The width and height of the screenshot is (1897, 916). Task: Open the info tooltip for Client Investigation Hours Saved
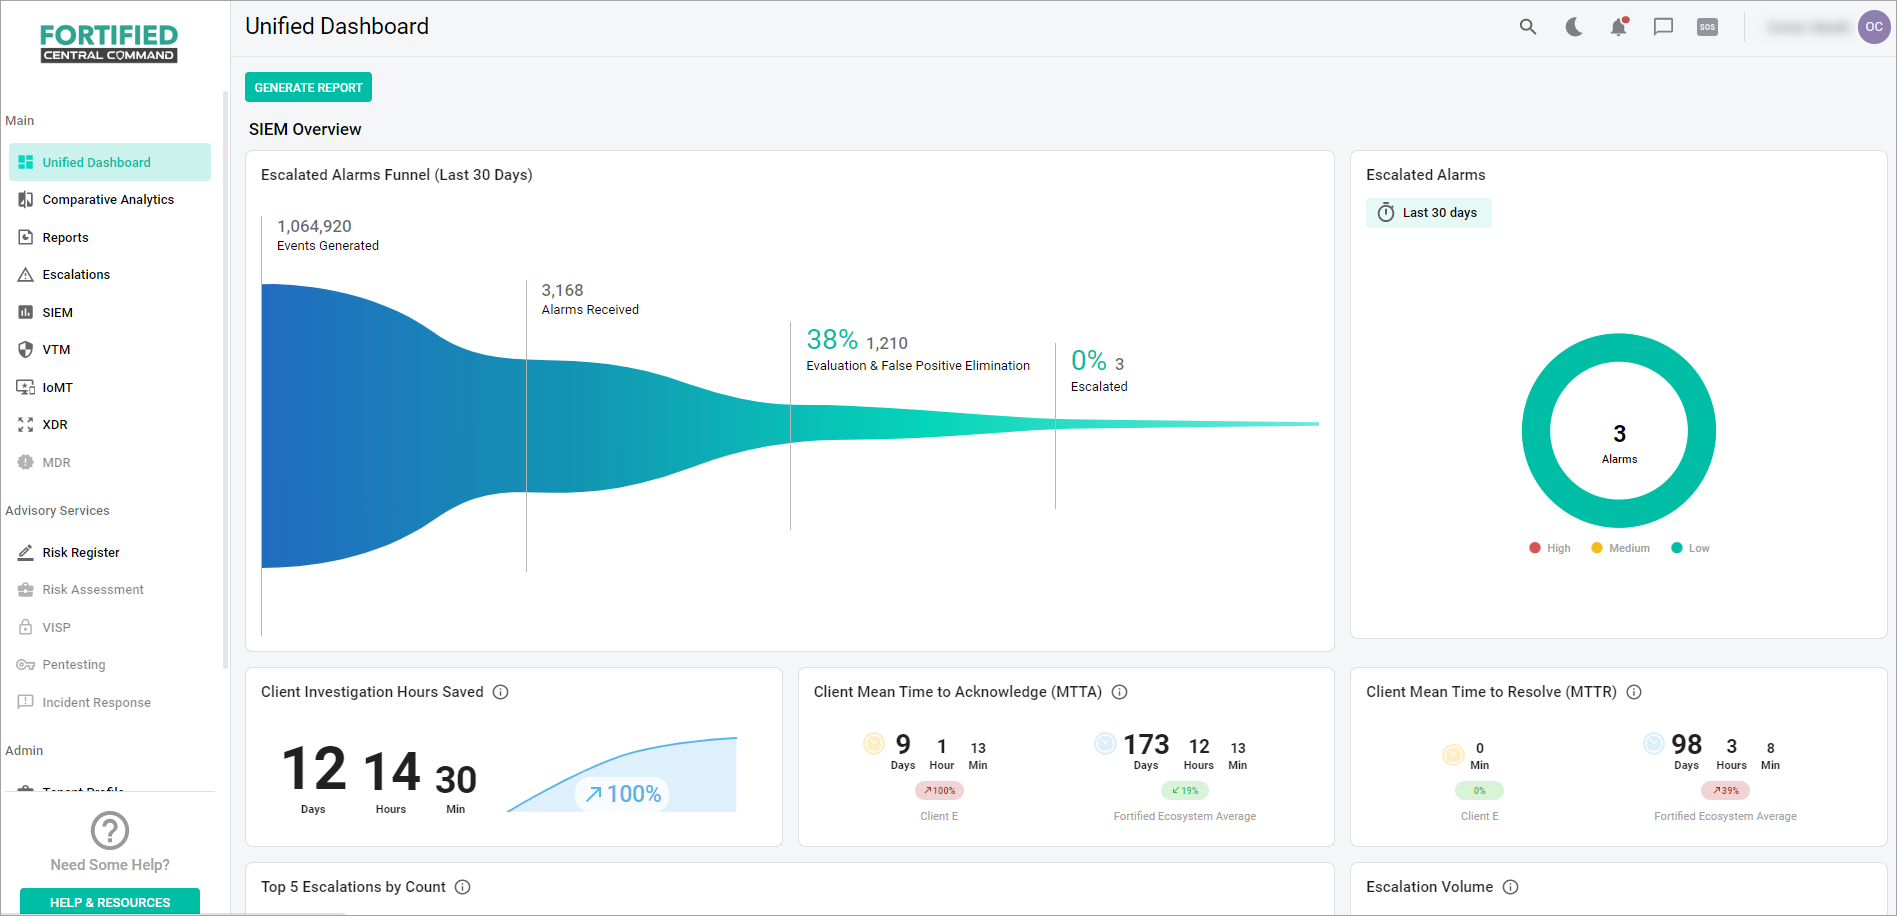click(x=500, y=691)
